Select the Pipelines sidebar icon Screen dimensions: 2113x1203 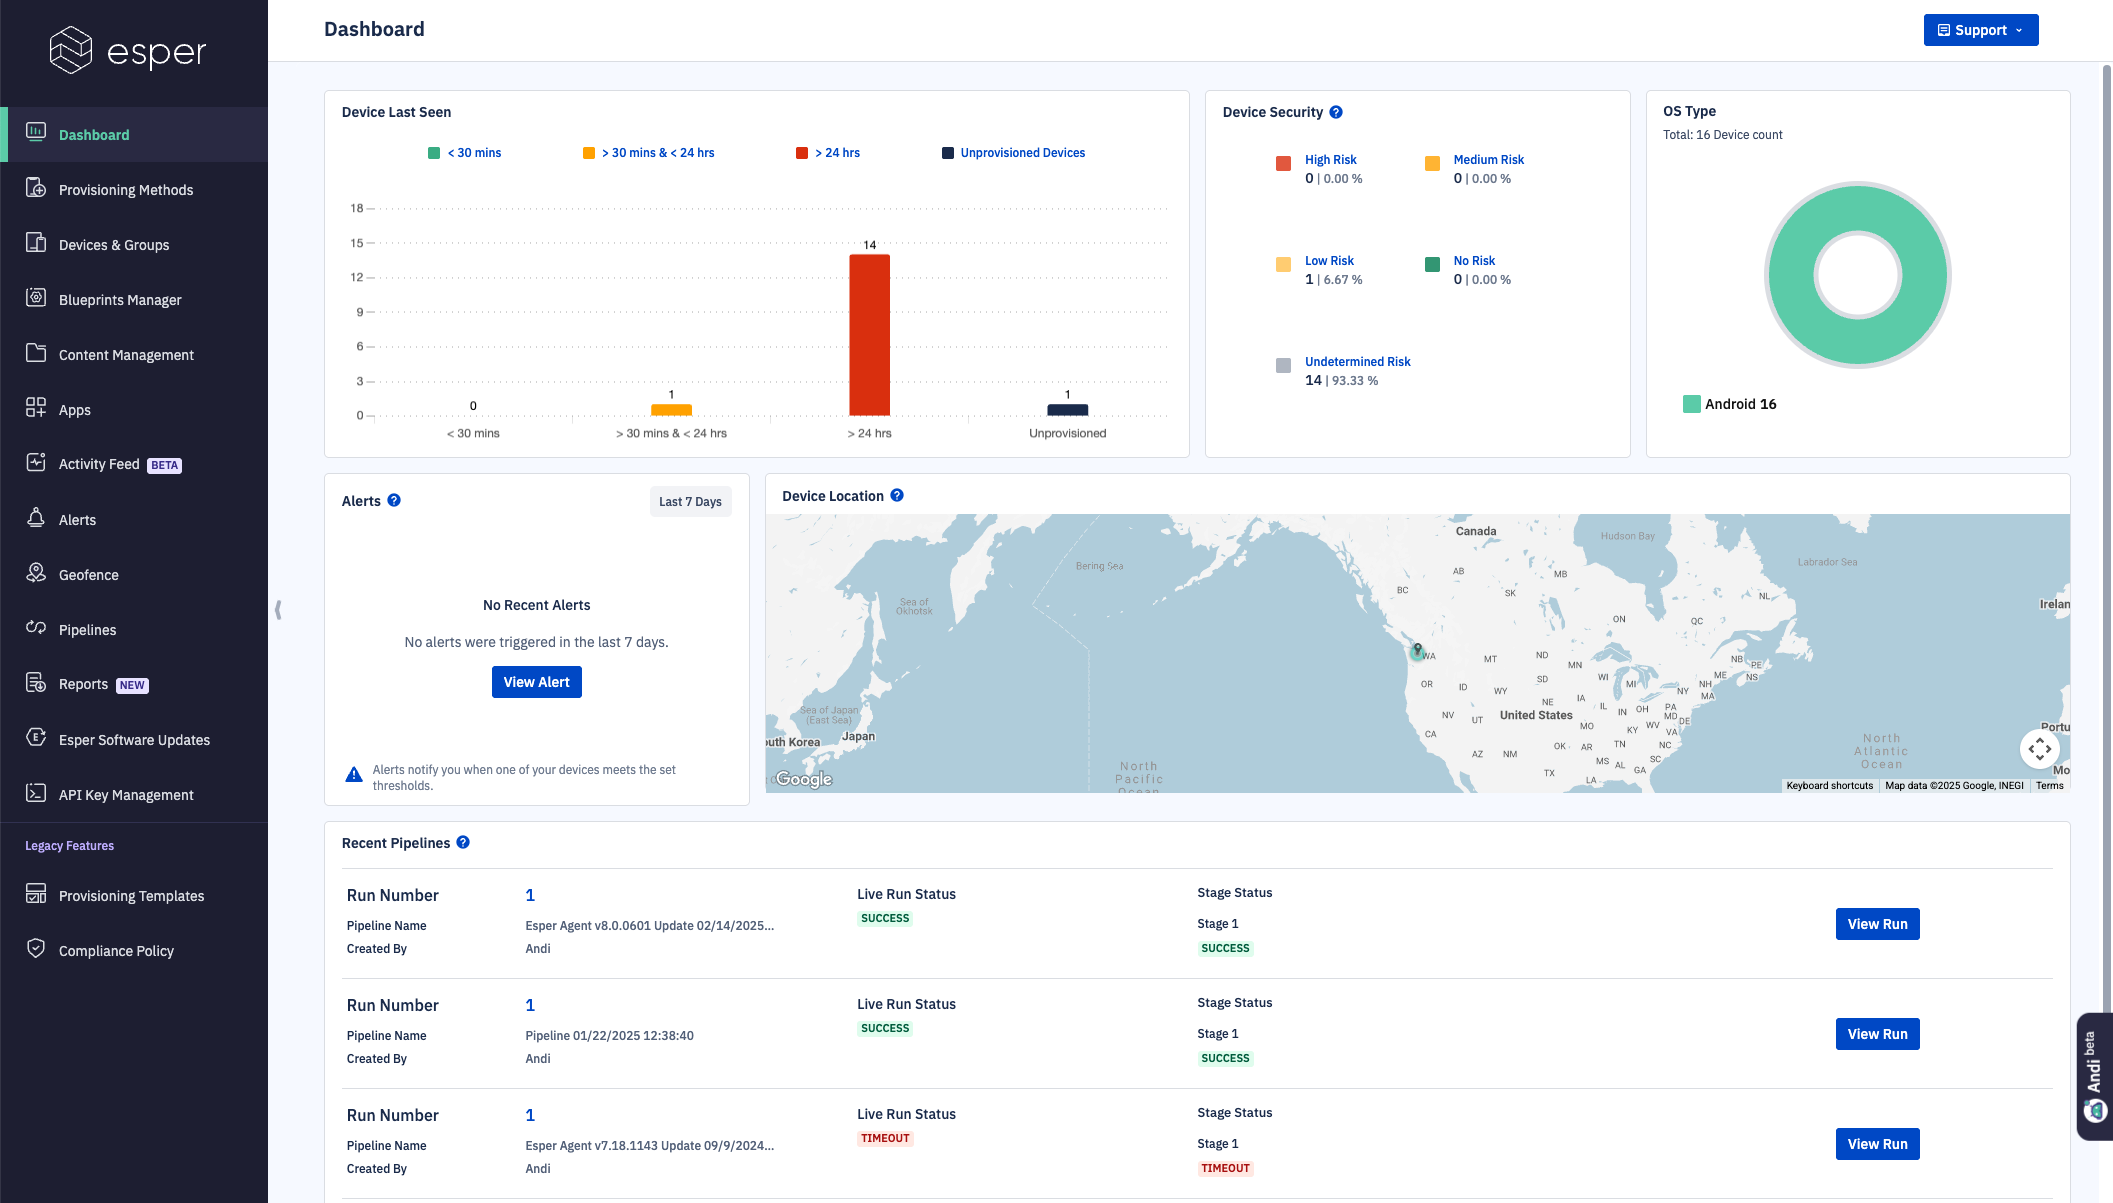click(x=34, y=629)
